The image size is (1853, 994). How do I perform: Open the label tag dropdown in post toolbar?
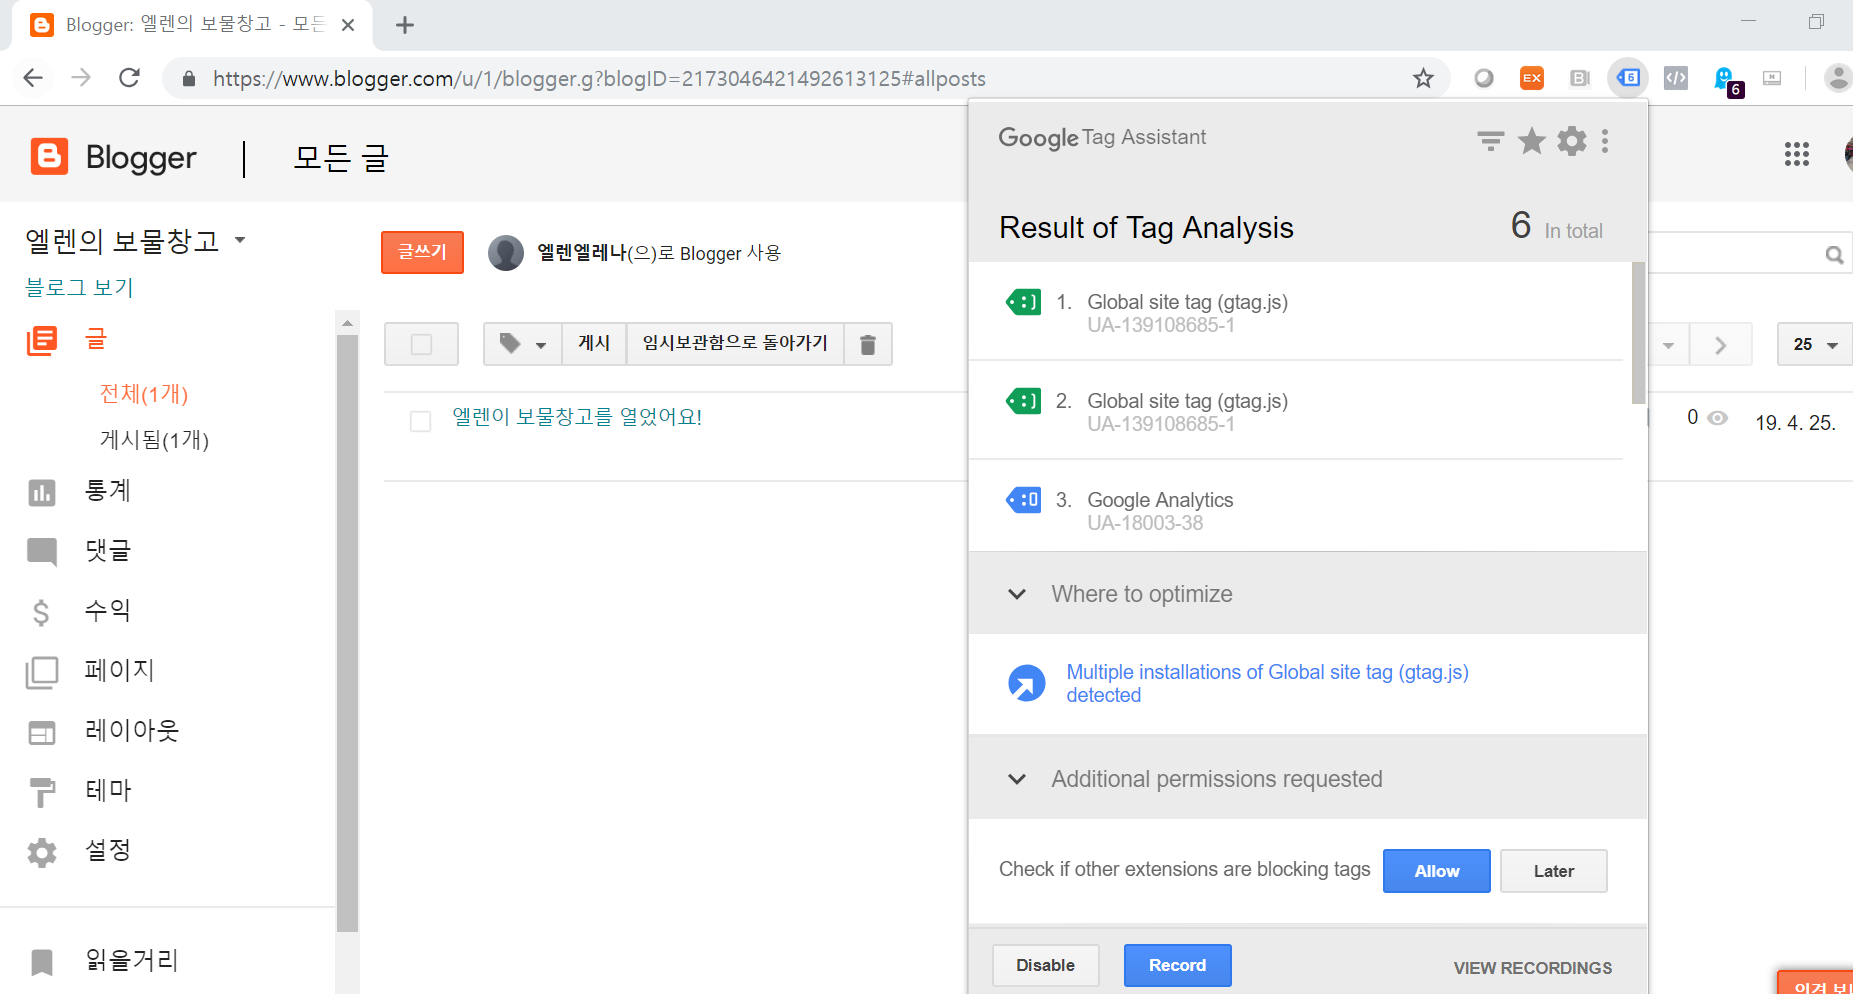point(522,344)
